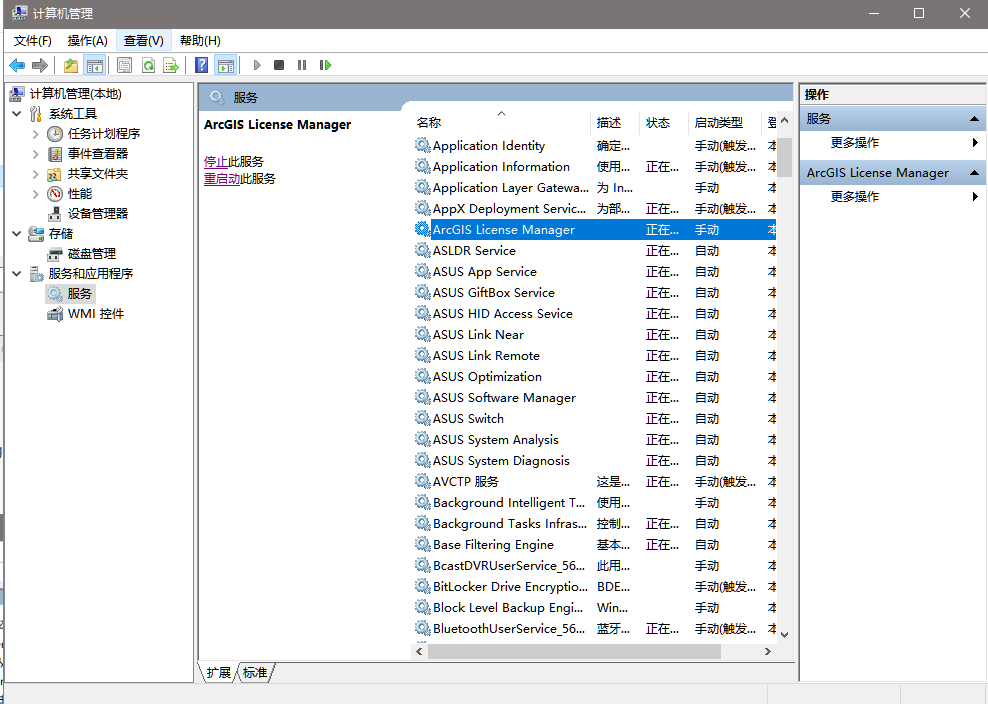The height and width of the screenshot is (704, 988).
Task: Click the horizontal scrollbar left arrow
Action: (x=420, y=652)
